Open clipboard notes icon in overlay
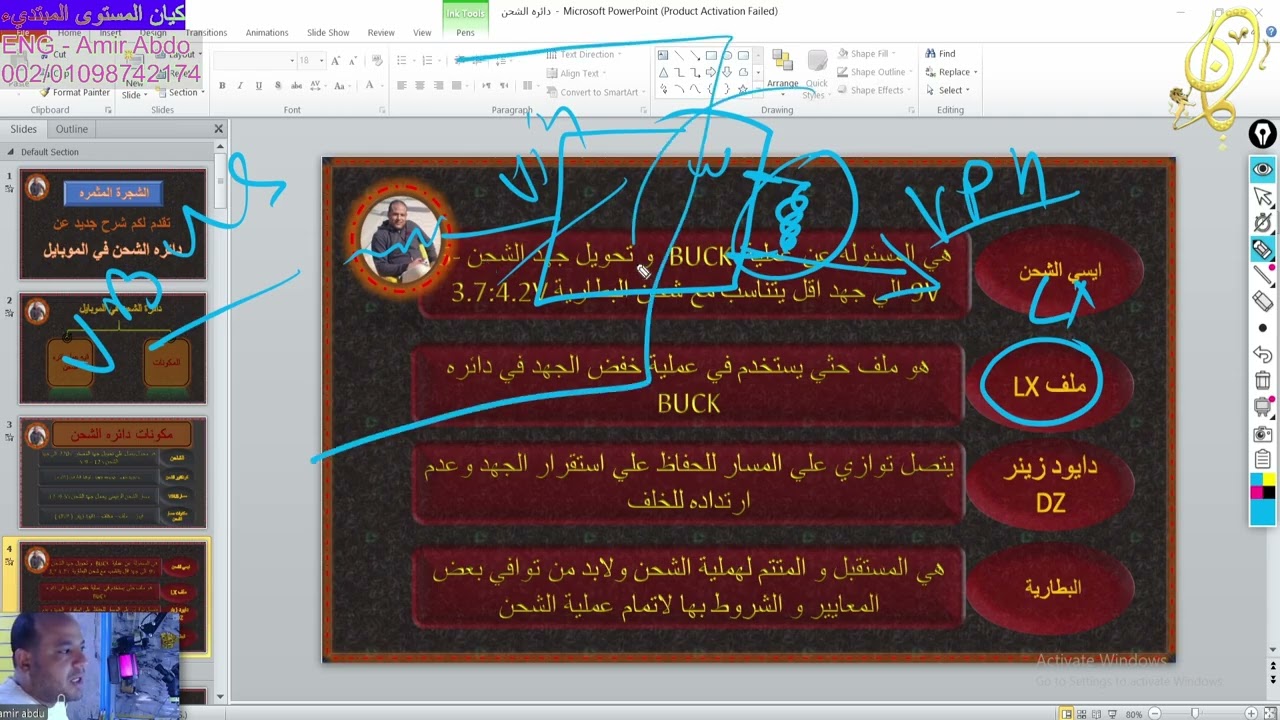The image size is (1280, 720). [1263, 460]
